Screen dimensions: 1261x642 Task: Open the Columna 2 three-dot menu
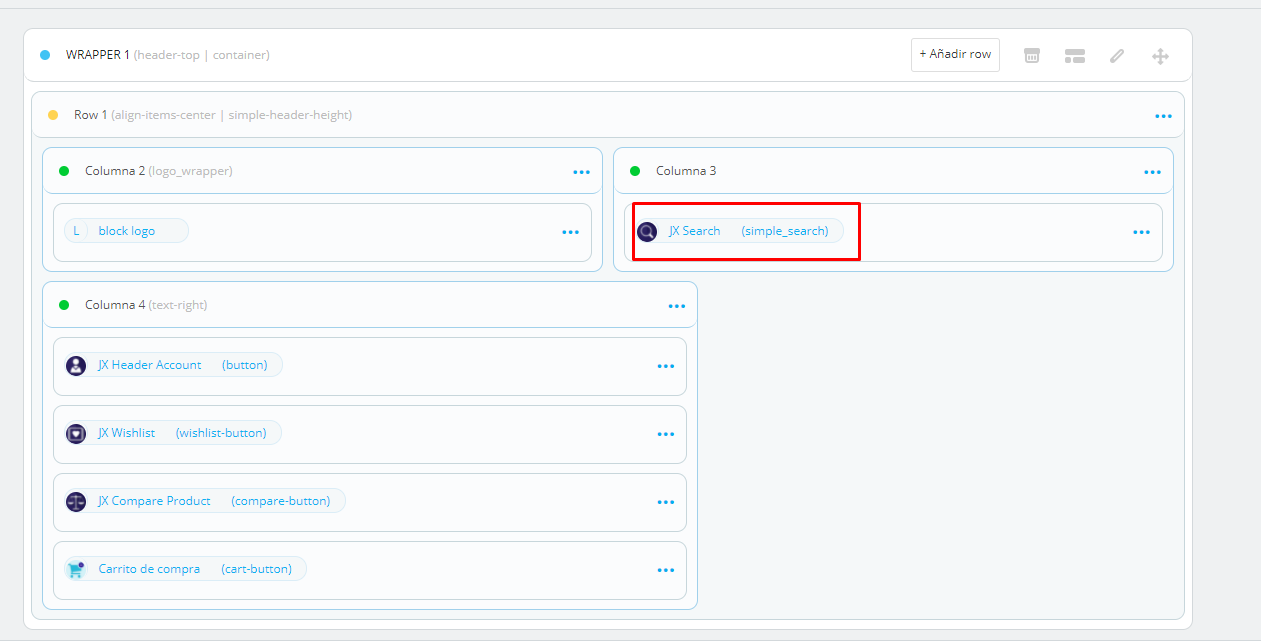click(581, 172)
